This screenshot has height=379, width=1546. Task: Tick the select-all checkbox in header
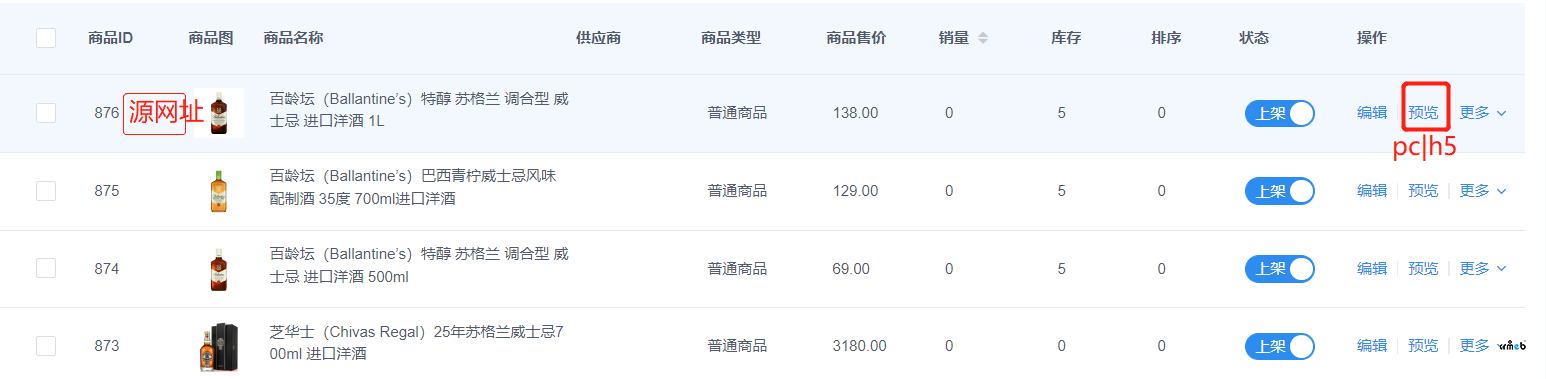point(46,38)
